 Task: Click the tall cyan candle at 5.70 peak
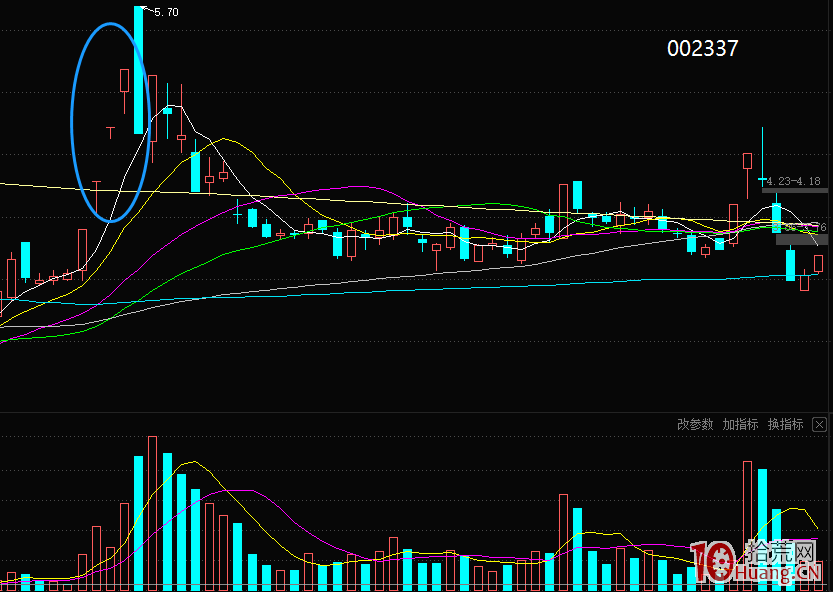coord(139,70)
